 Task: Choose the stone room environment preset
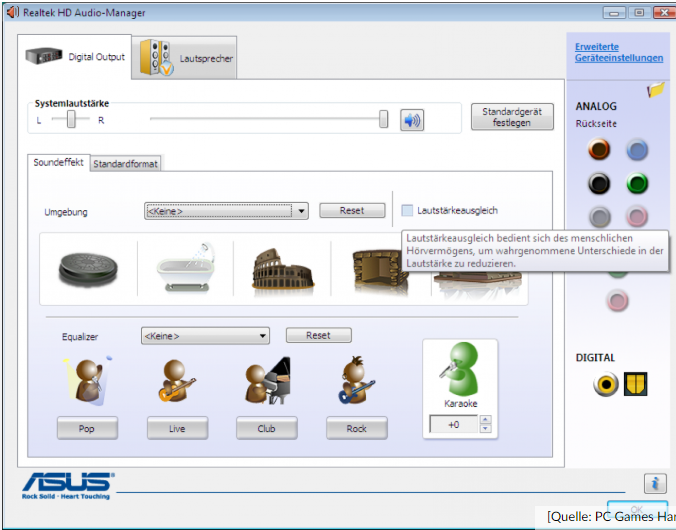(376, 271)
